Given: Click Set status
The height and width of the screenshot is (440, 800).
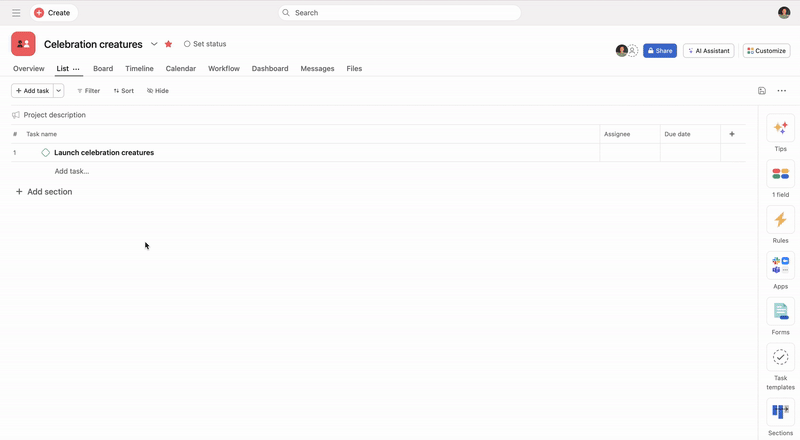Looking at the screenshot, I should (x=205, y=44).
